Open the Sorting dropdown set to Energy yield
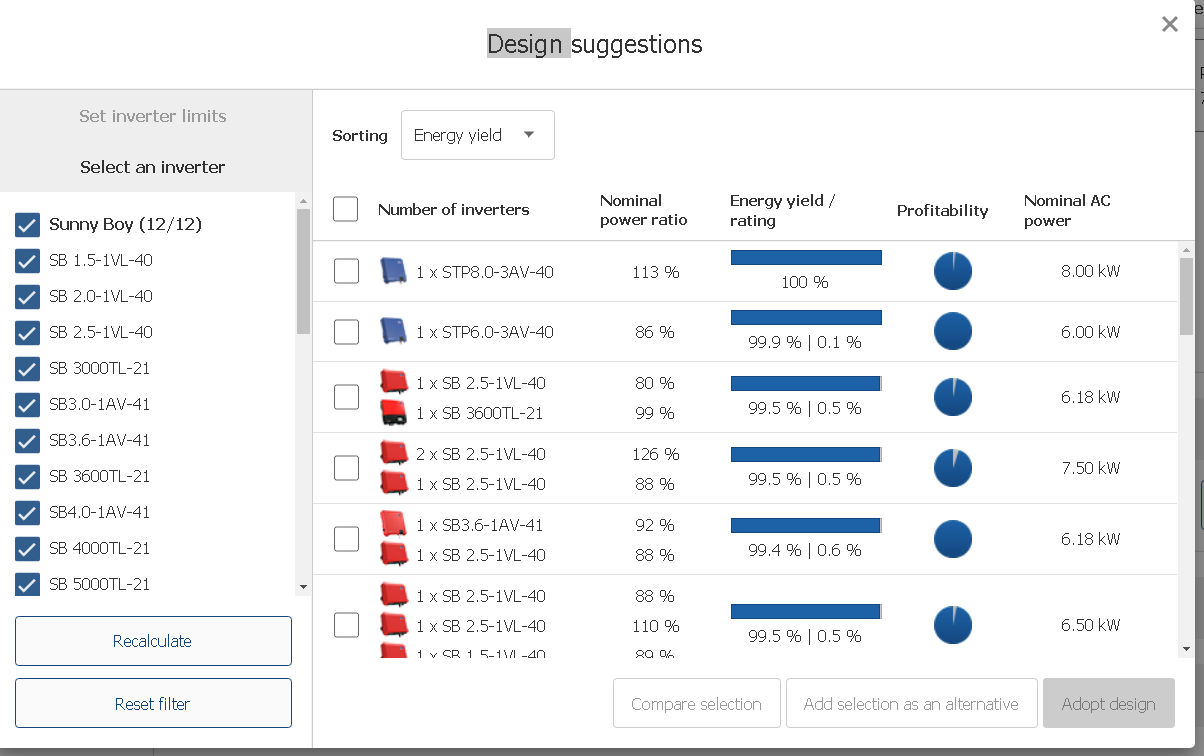 pyautogui.click(x=478, y=135)
